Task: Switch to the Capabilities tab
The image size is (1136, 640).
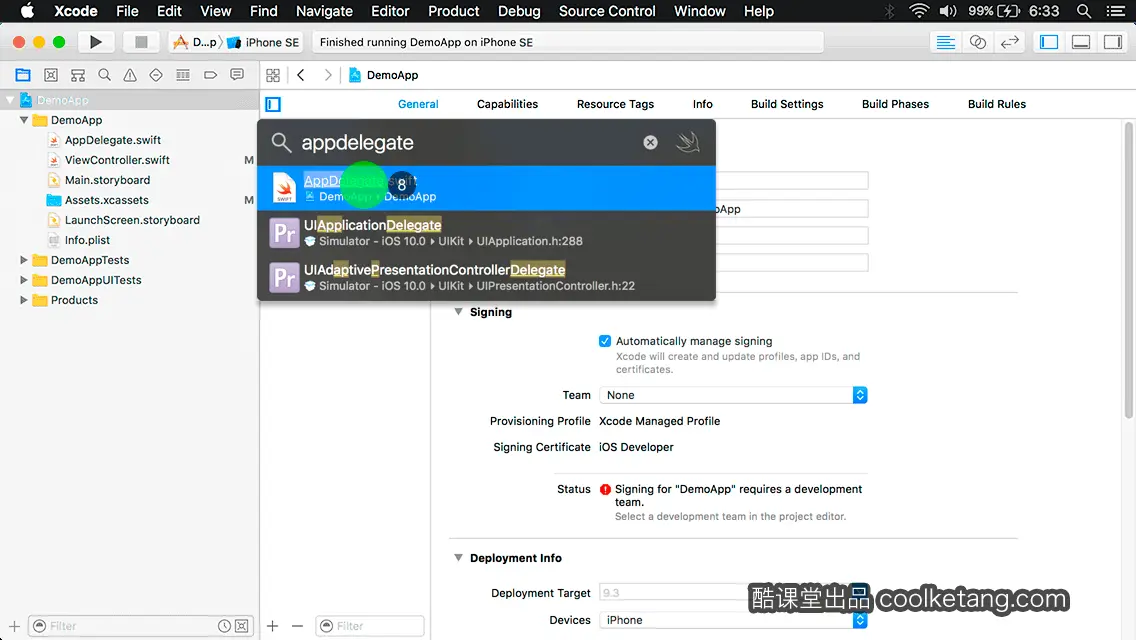Action: click(507, 104)
